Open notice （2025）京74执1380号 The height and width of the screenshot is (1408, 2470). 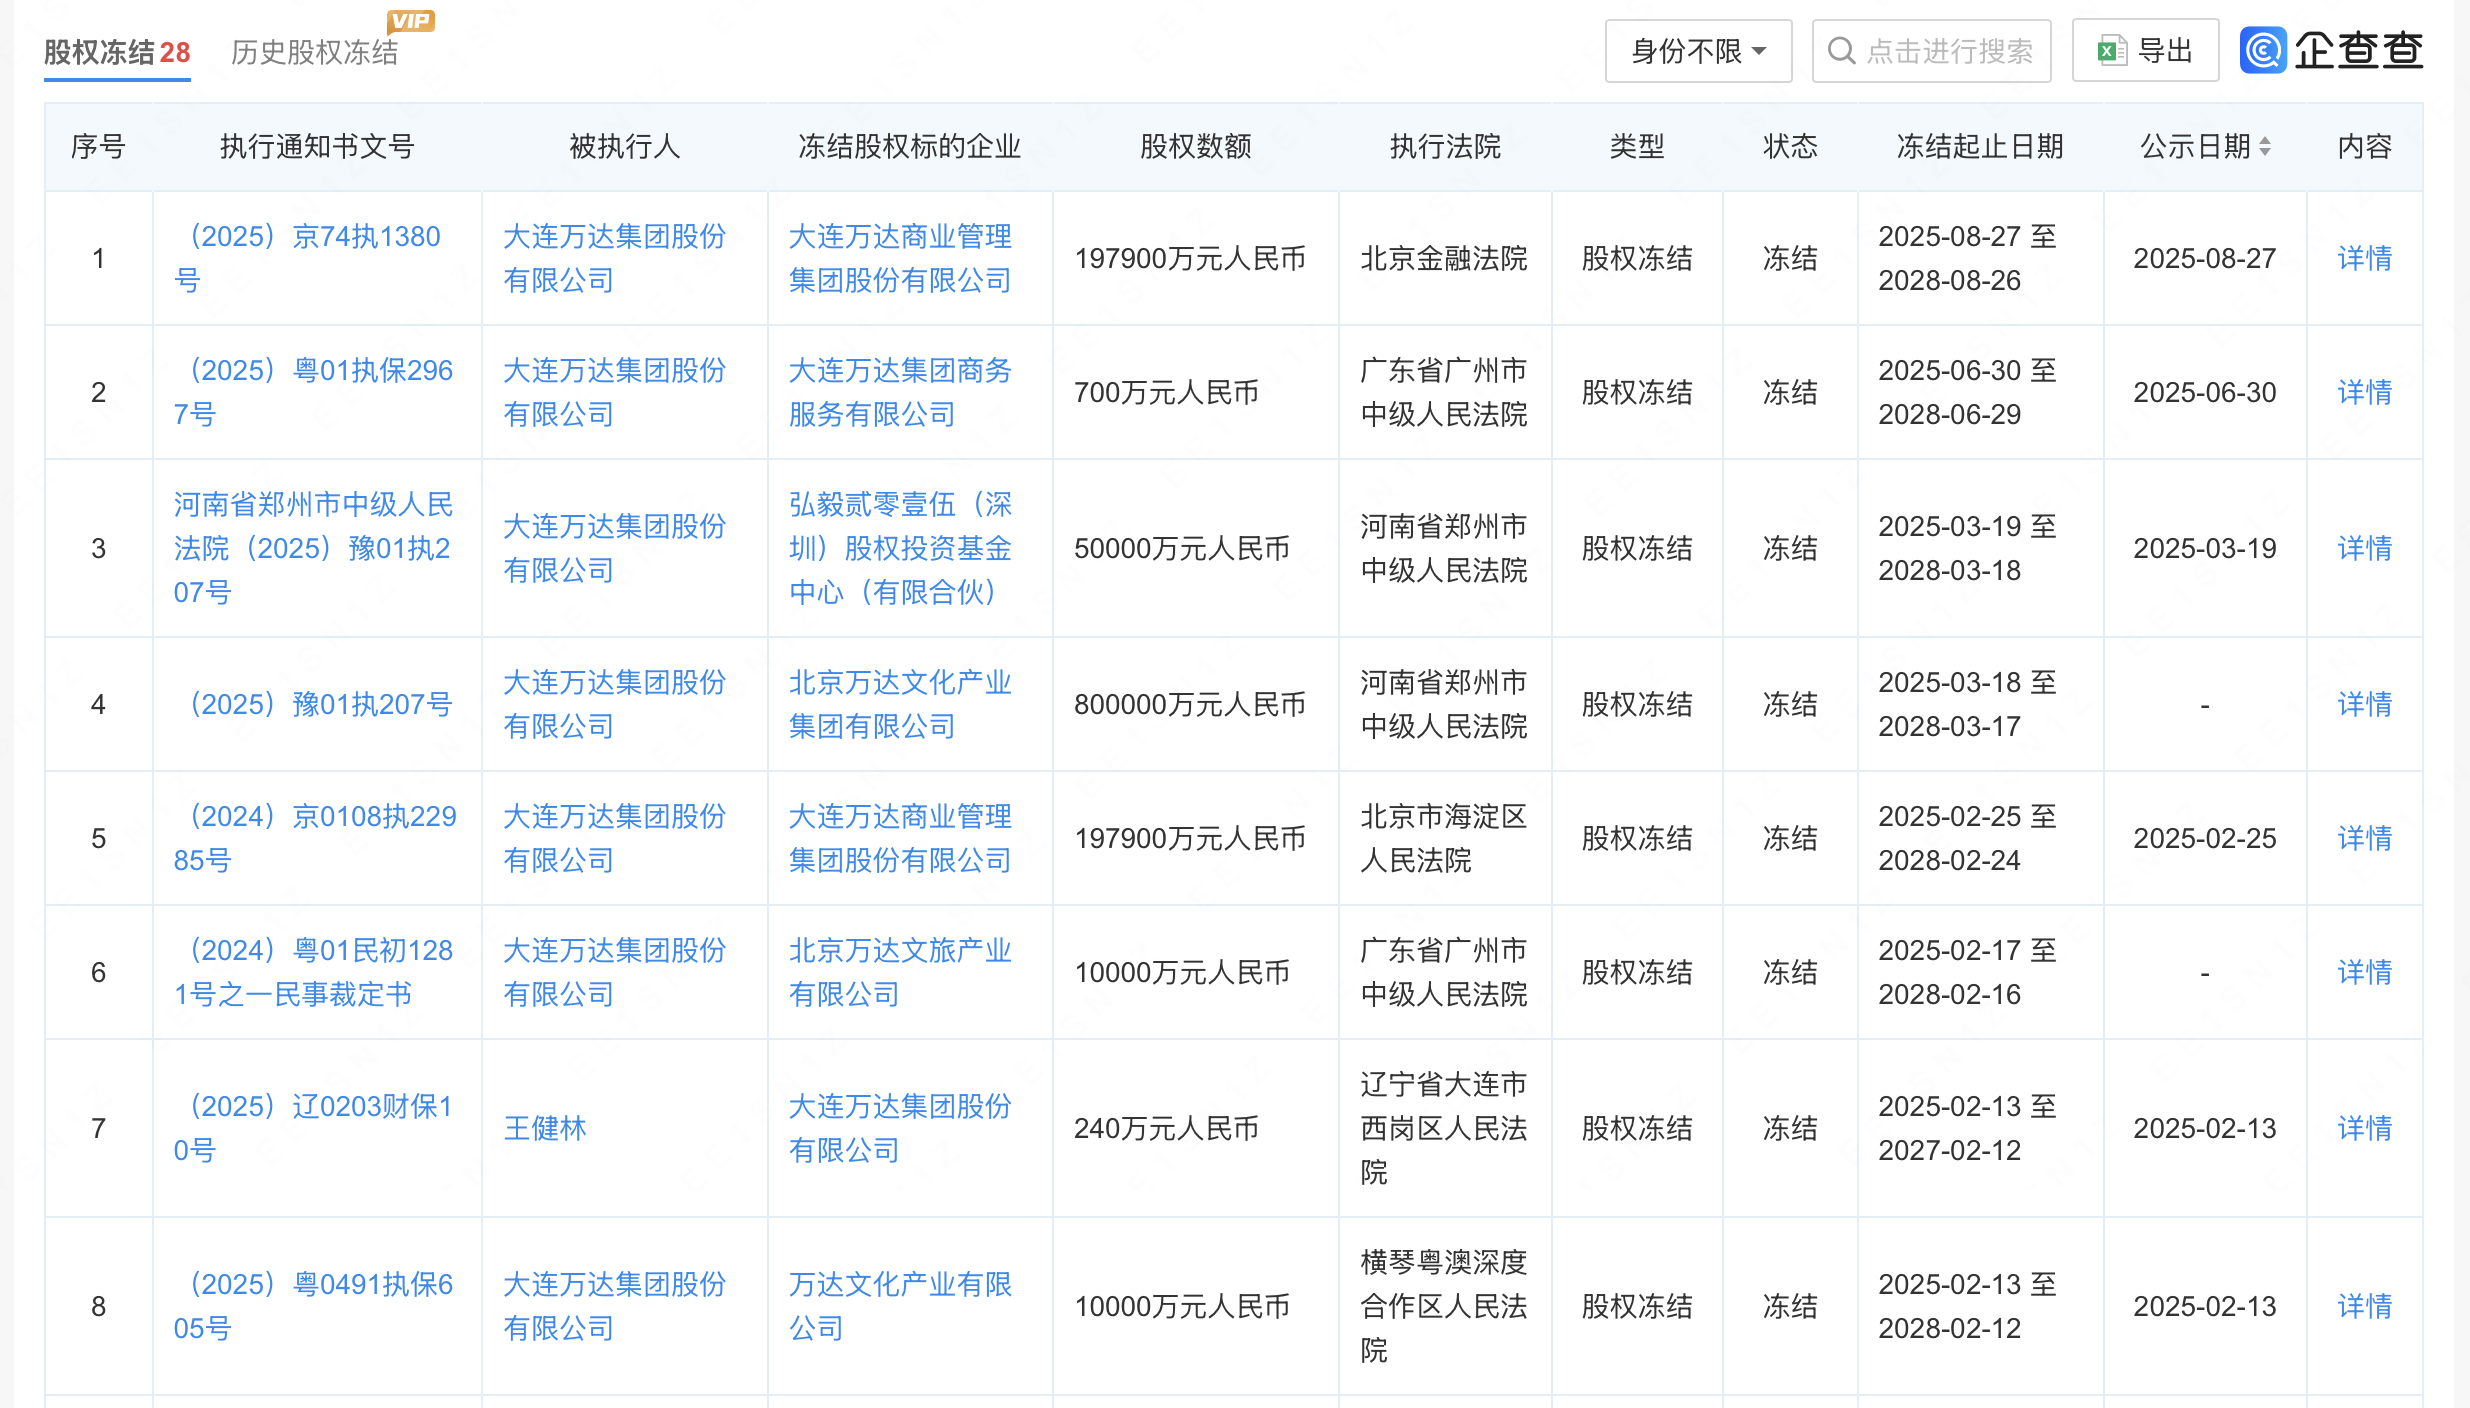point(315,258)
